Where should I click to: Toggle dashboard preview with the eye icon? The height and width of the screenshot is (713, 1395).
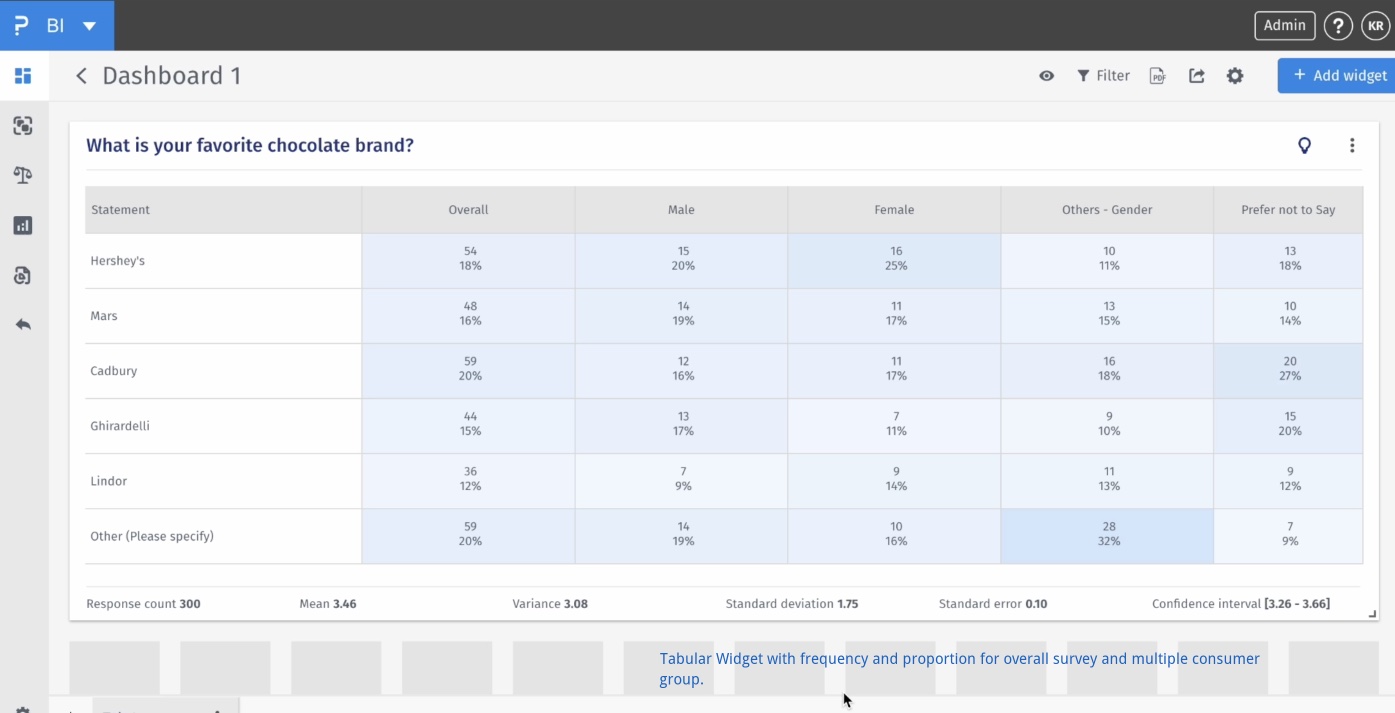point(1046,75)
